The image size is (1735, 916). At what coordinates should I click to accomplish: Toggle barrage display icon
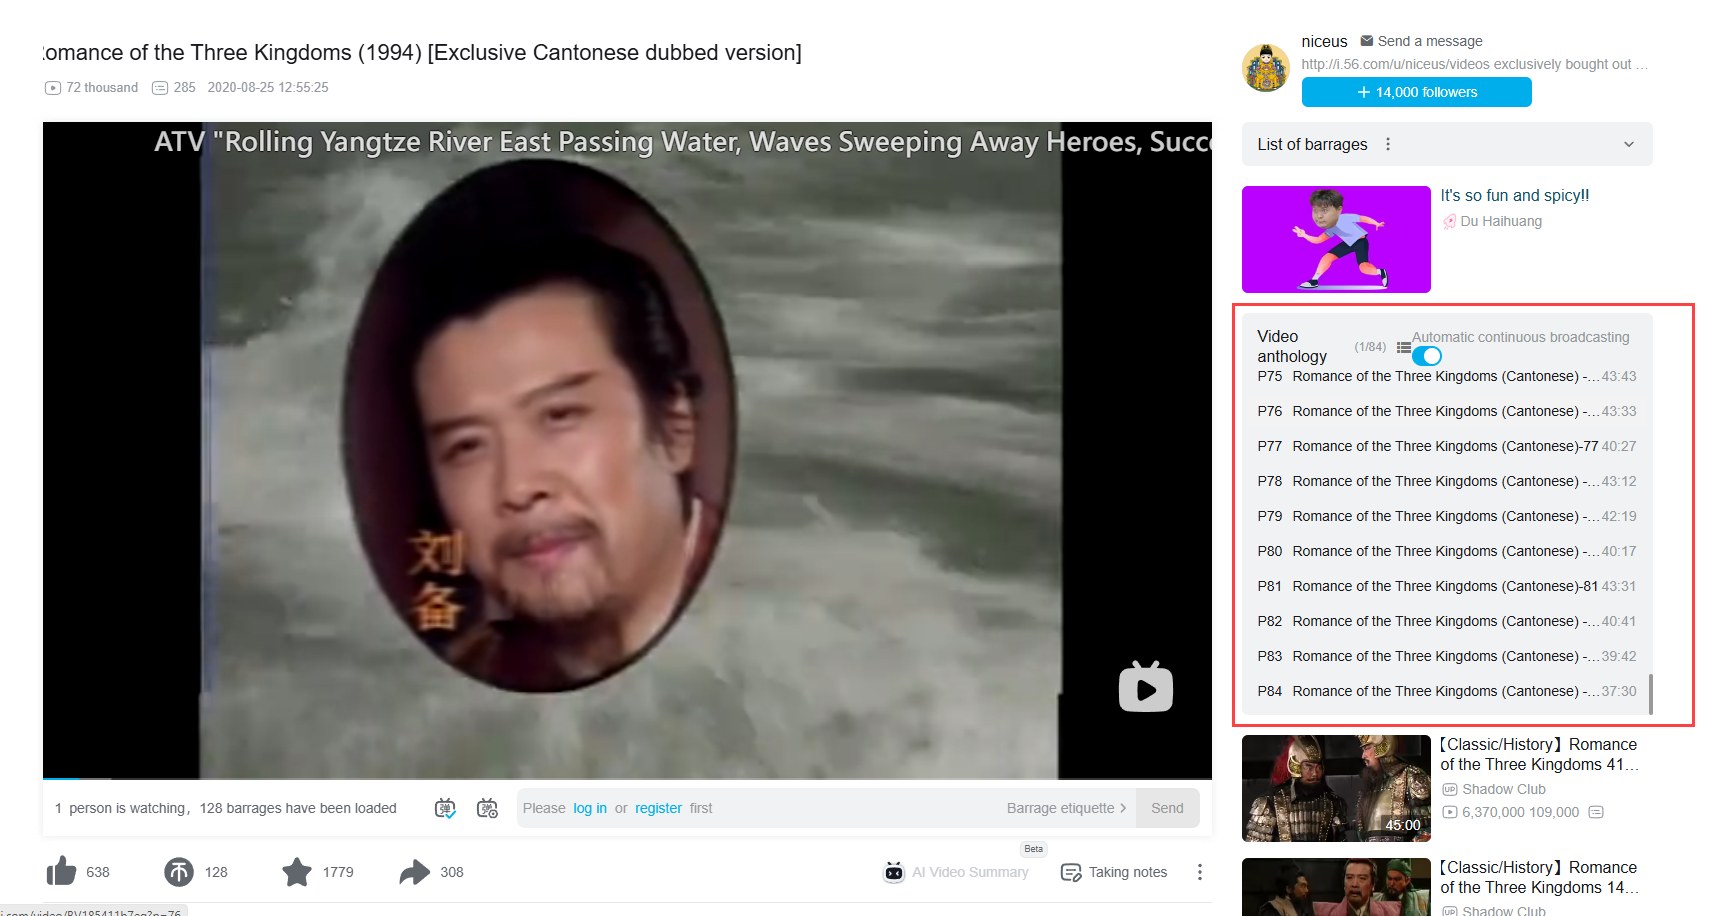point(446,808)
